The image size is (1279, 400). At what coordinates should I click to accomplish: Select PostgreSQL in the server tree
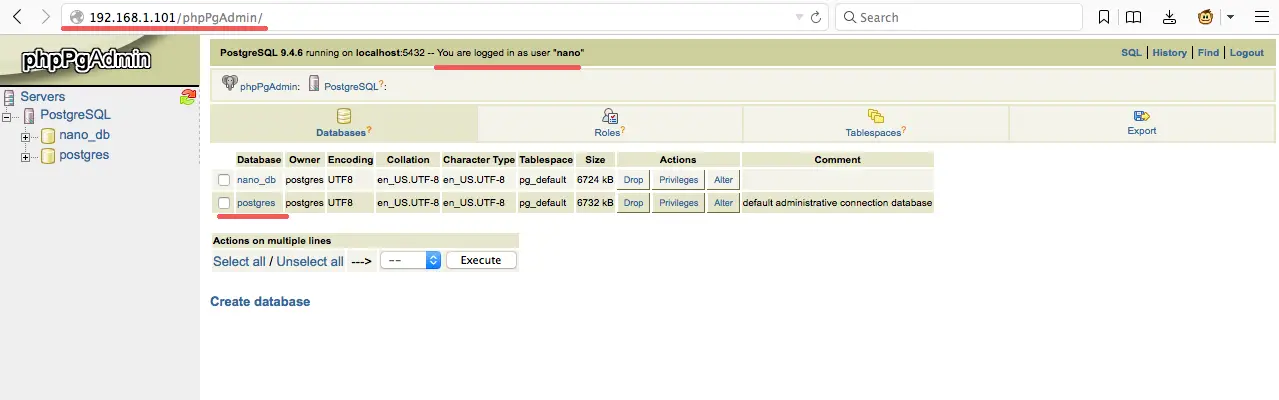point(75,115)
